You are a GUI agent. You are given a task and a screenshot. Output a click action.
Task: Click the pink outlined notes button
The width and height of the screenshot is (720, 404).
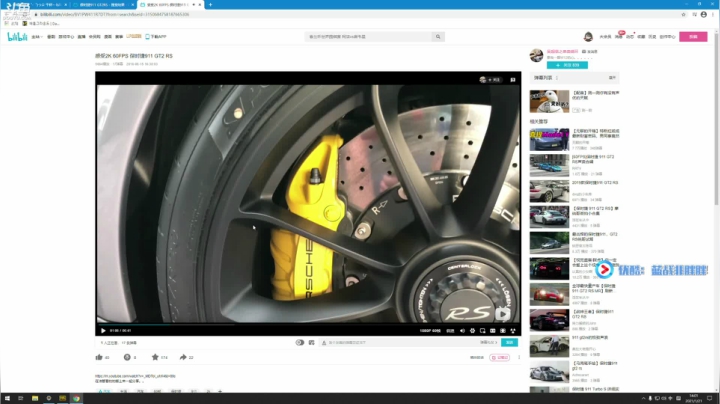[x=500, y=357]
